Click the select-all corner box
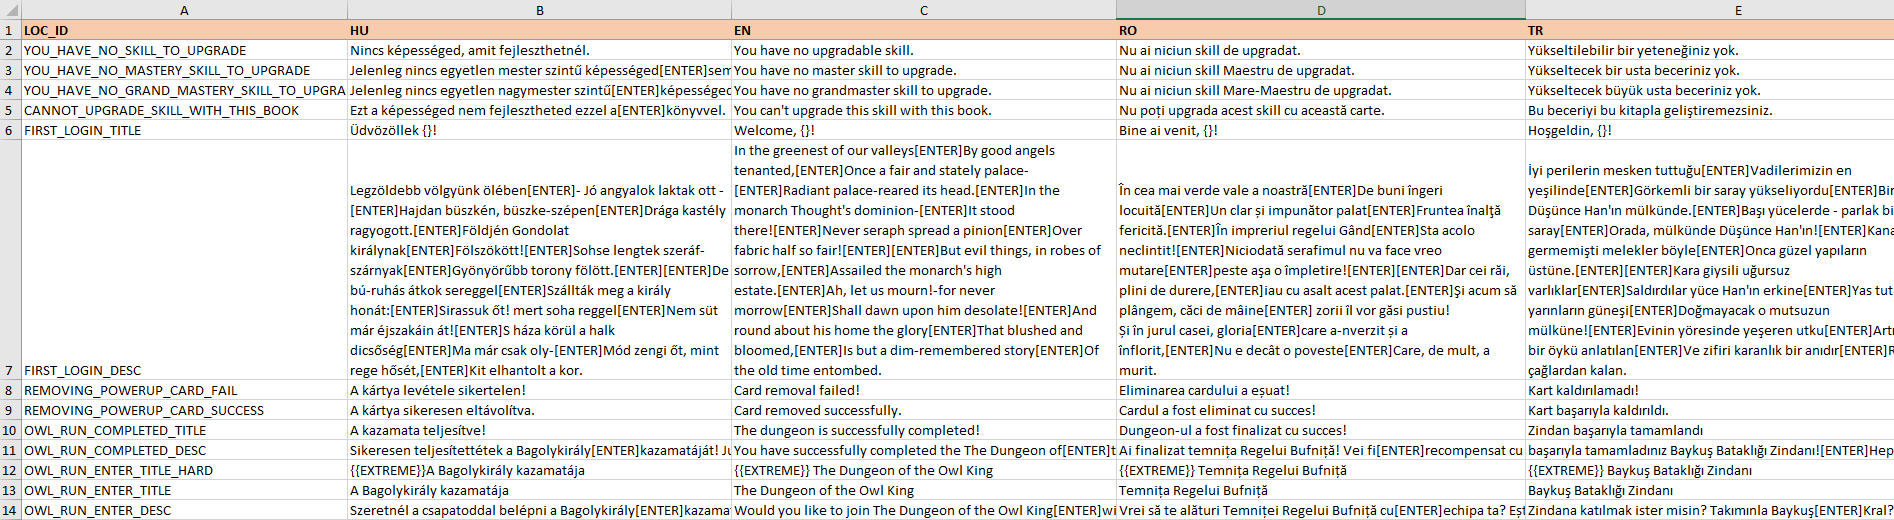 (10, 10)
